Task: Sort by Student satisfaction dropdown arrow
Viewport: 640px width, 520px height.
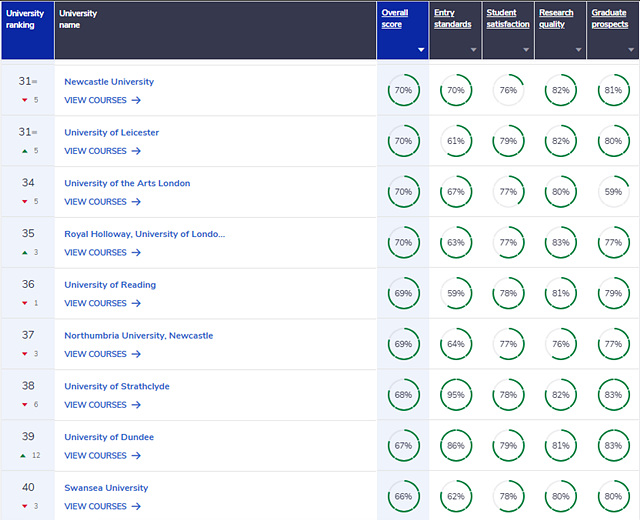Action: [x=526, y=49]
